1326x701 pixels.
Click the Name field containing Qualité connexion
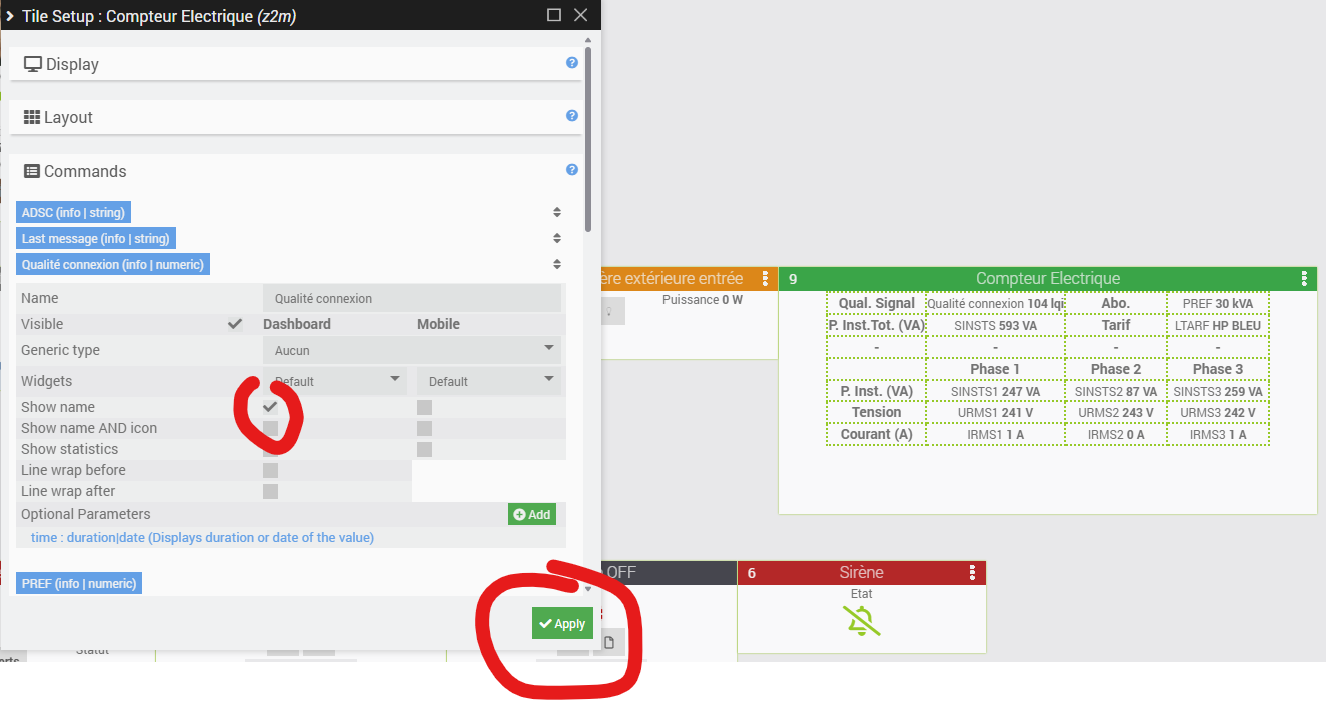point(411,298)
